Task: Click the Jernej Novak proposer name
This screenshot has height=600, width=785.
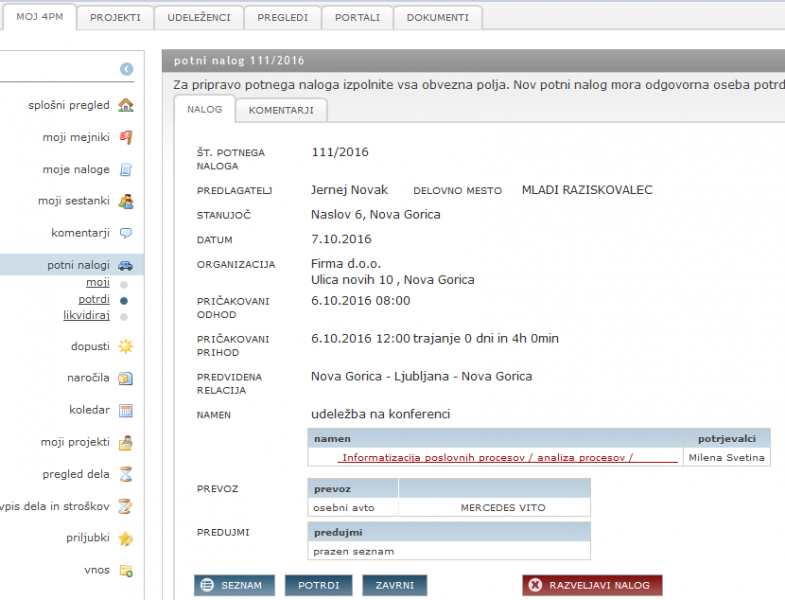Action: tap(349, 190)
